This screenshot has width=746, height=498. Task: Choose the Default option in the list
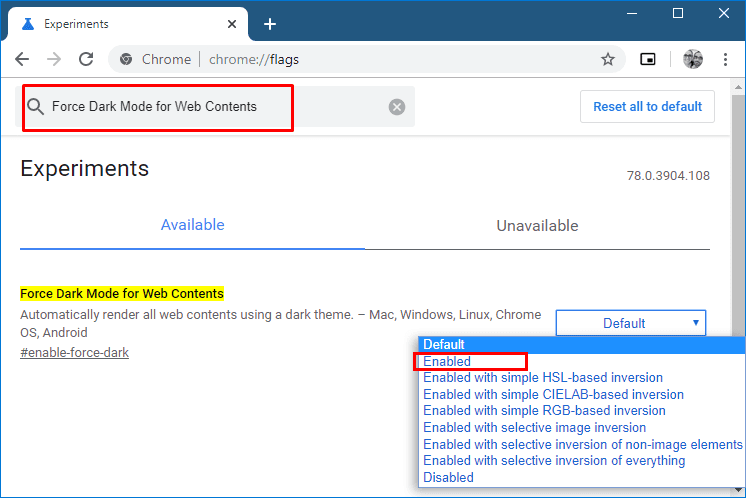pyautogui.click(x=581, y=344)
